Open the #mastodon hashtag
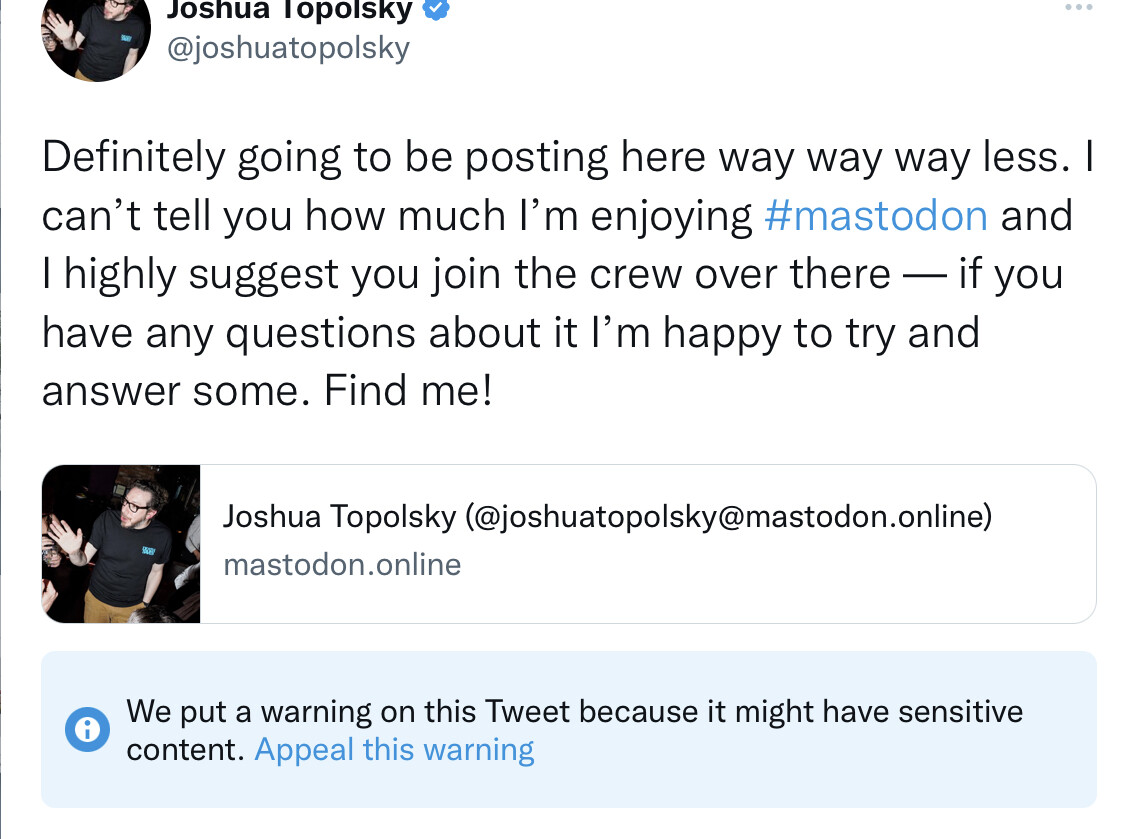The width and height of the screenshot is (1136, 839). [x=875, y=216]
